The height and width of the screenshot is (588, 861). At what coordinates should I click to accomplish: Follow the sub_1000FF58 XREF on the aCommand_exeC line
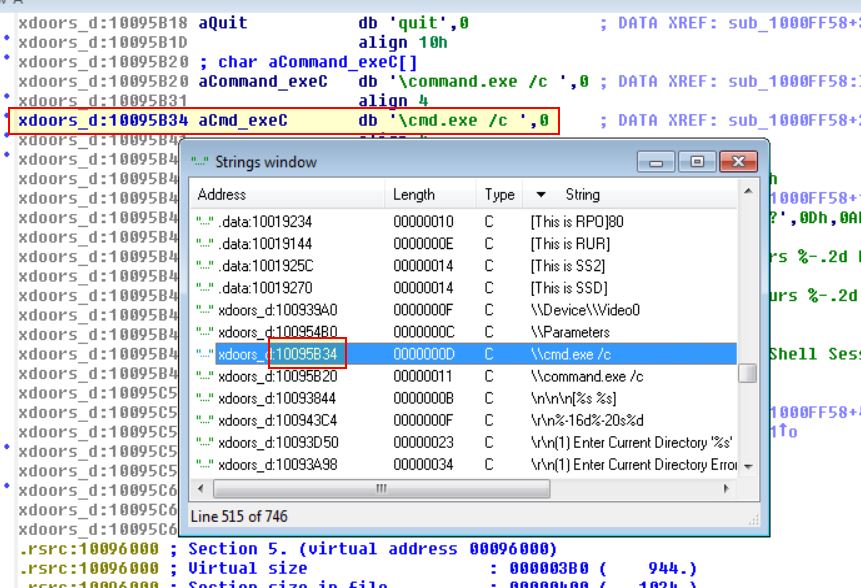[793, 81]
